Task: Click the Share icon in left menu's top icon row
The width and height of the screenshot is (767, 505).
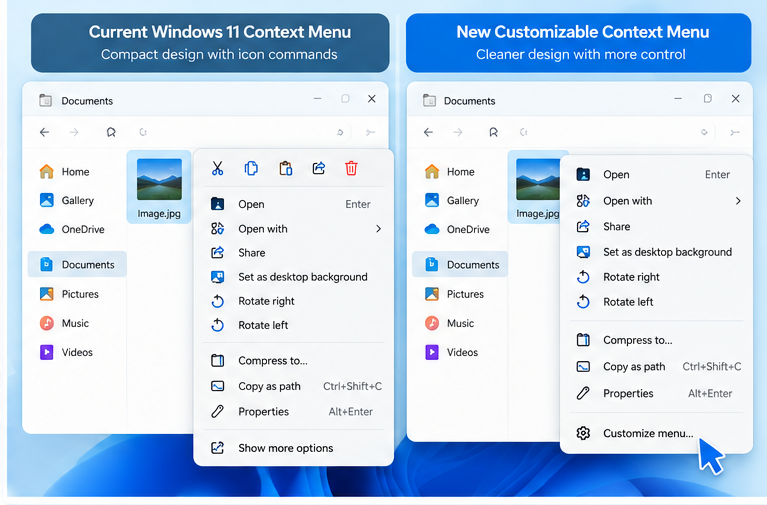Action: click(x=319, y=168)
